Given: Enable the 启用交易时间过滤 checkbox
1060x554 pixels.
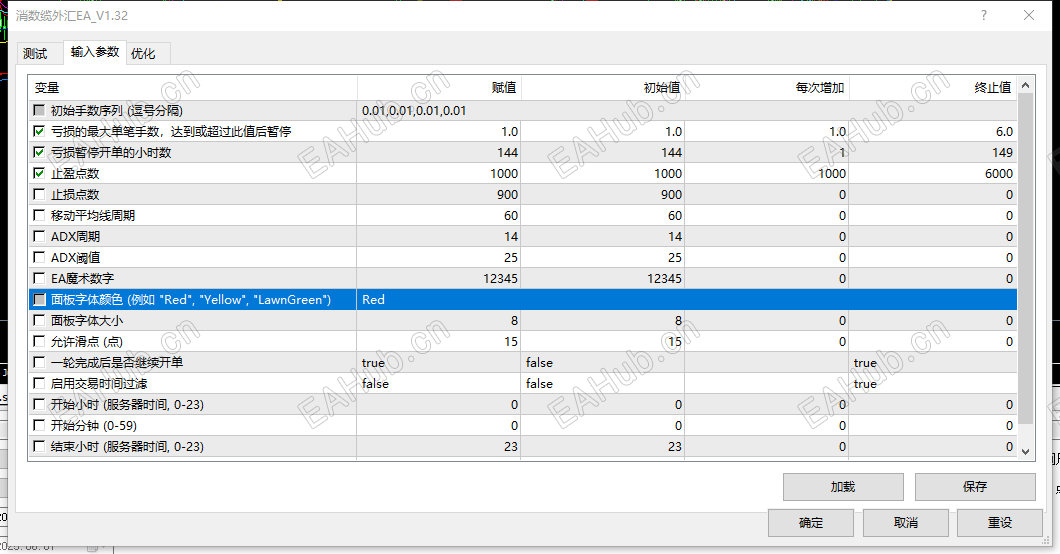Looking at the screenshot, I should click(x=39, y=383).
